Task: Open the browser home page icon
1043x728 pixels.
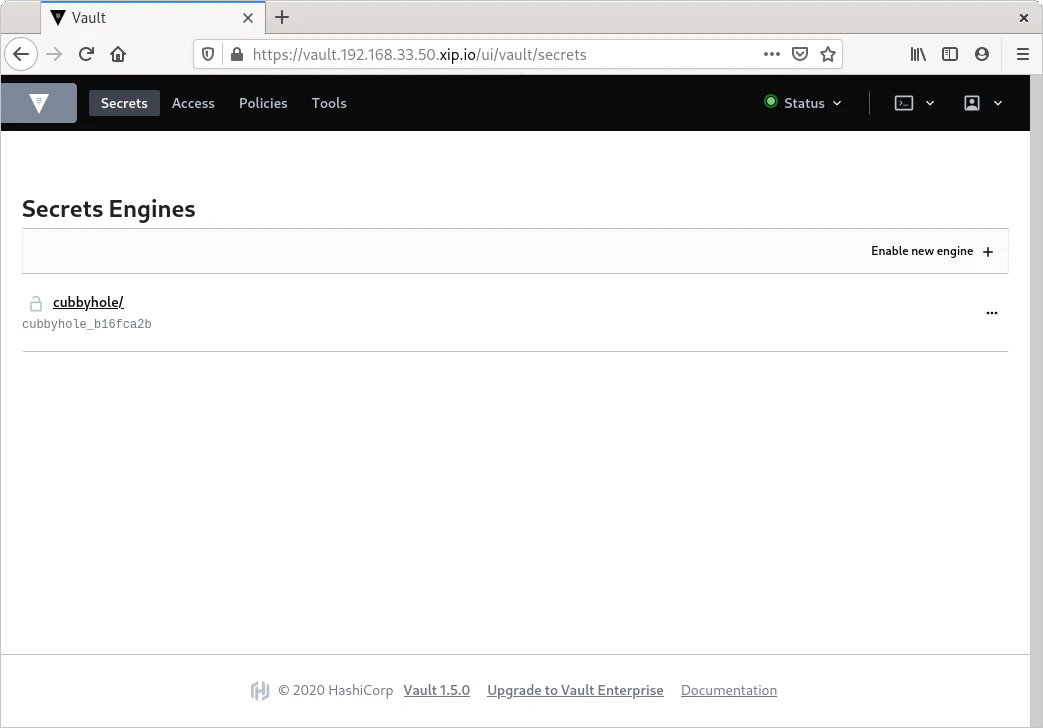Action: coord(118,55)
